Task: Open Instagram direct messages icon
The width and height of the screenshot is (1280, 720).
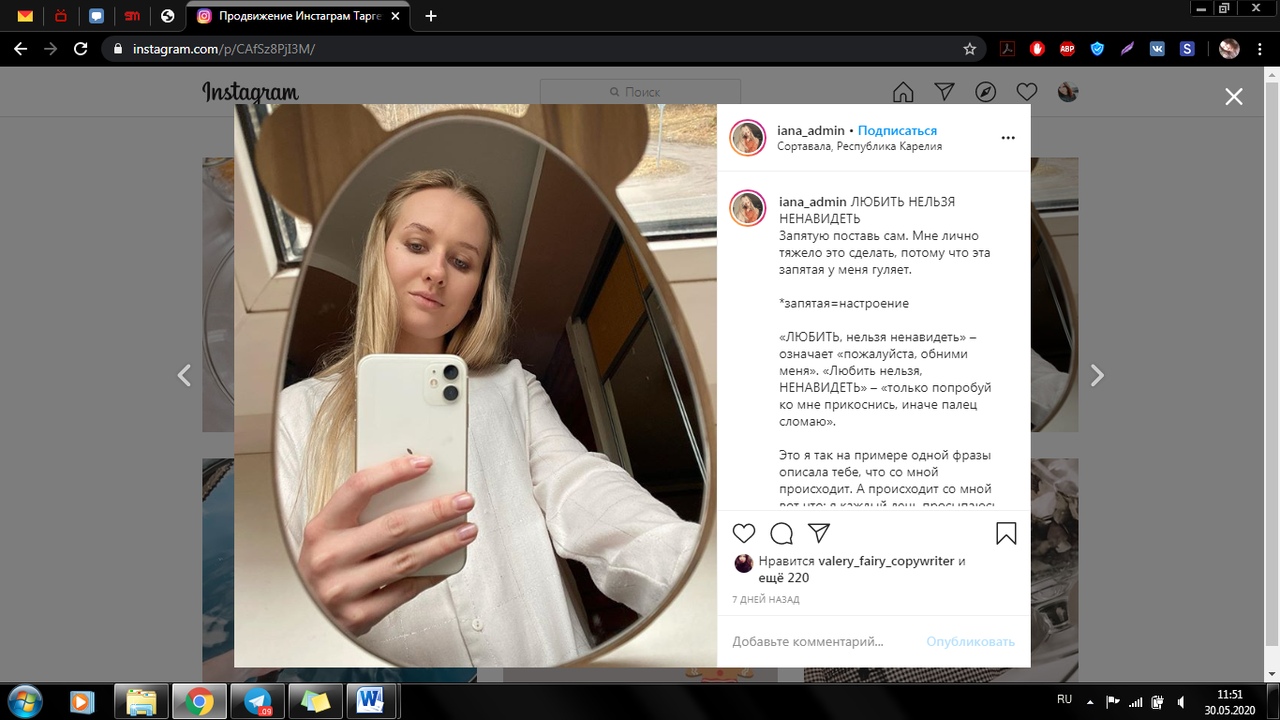Action: coord(944,92)
